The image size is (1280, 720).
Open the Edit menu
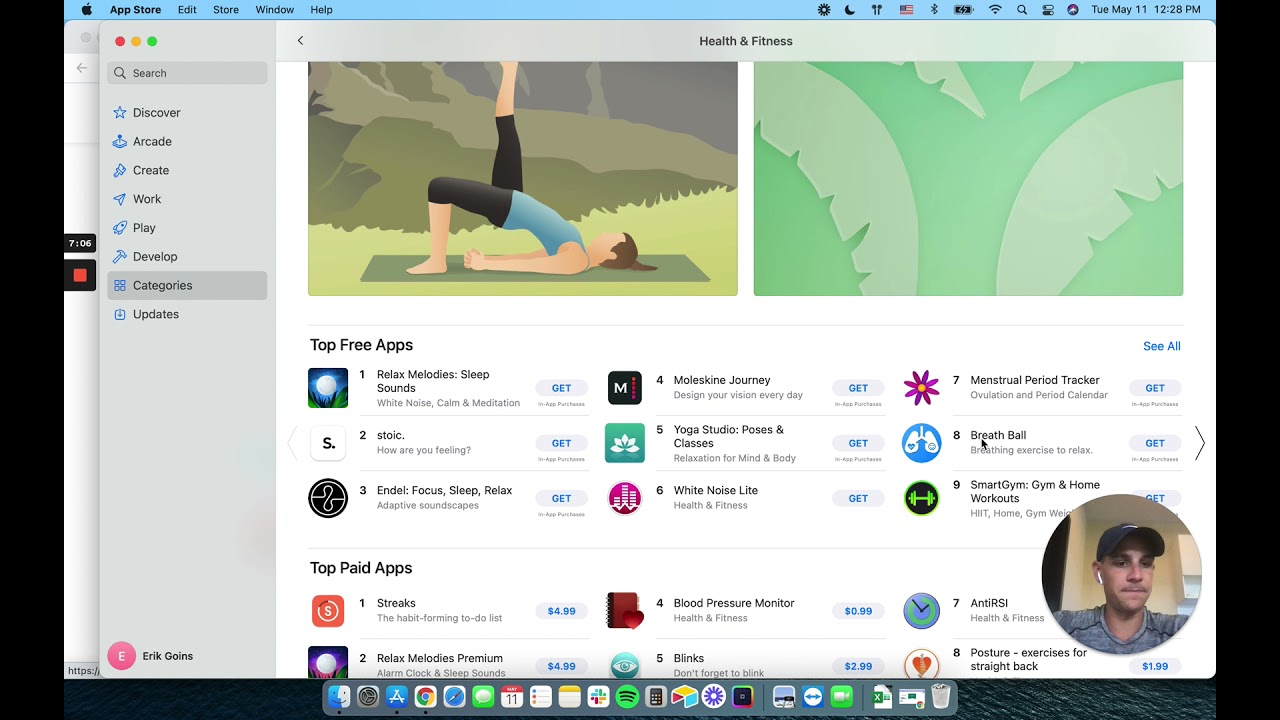pyautogui.click(x=187, y=10)
